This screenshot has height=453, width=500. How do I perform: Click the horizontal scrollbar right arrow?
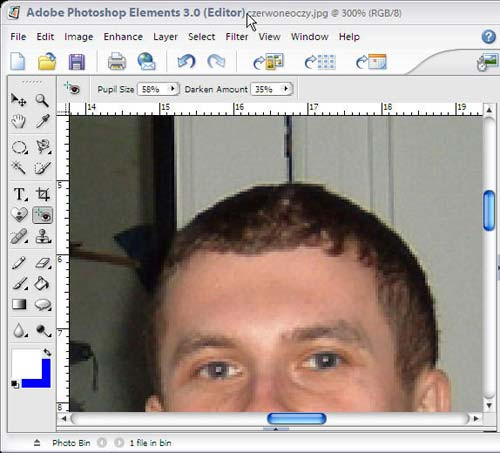point(476,418)
